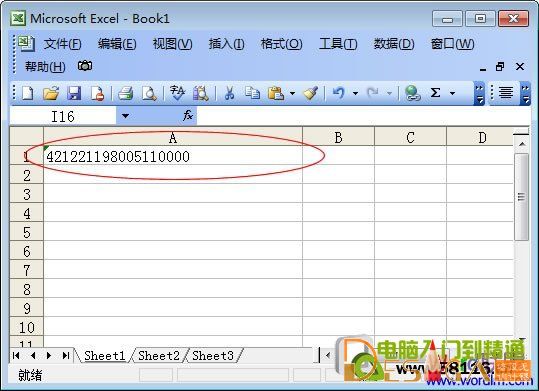Switch to the Sheet3 tab
539x391 pixels.
pos(213,356)
